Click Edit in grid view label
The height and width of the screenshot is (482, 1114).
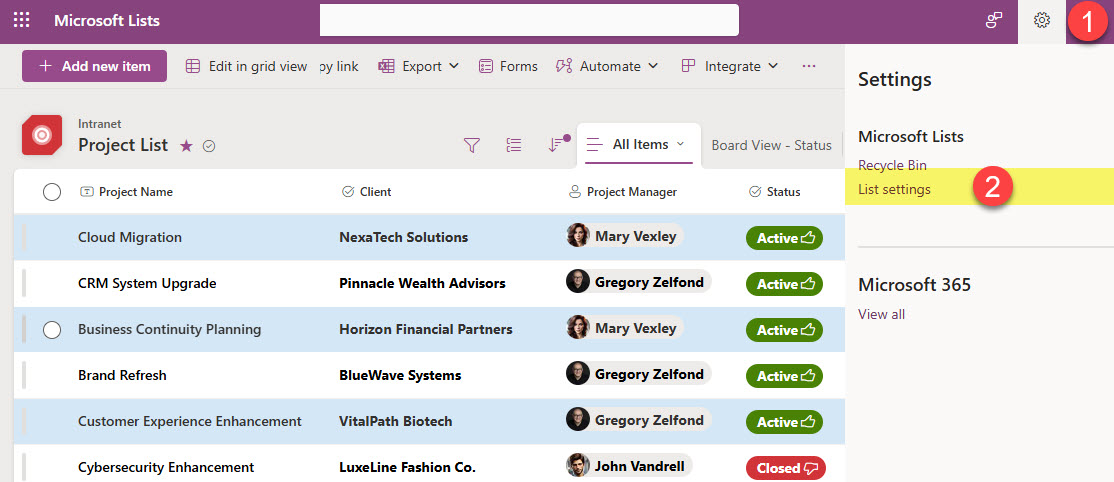pos(258,66)
